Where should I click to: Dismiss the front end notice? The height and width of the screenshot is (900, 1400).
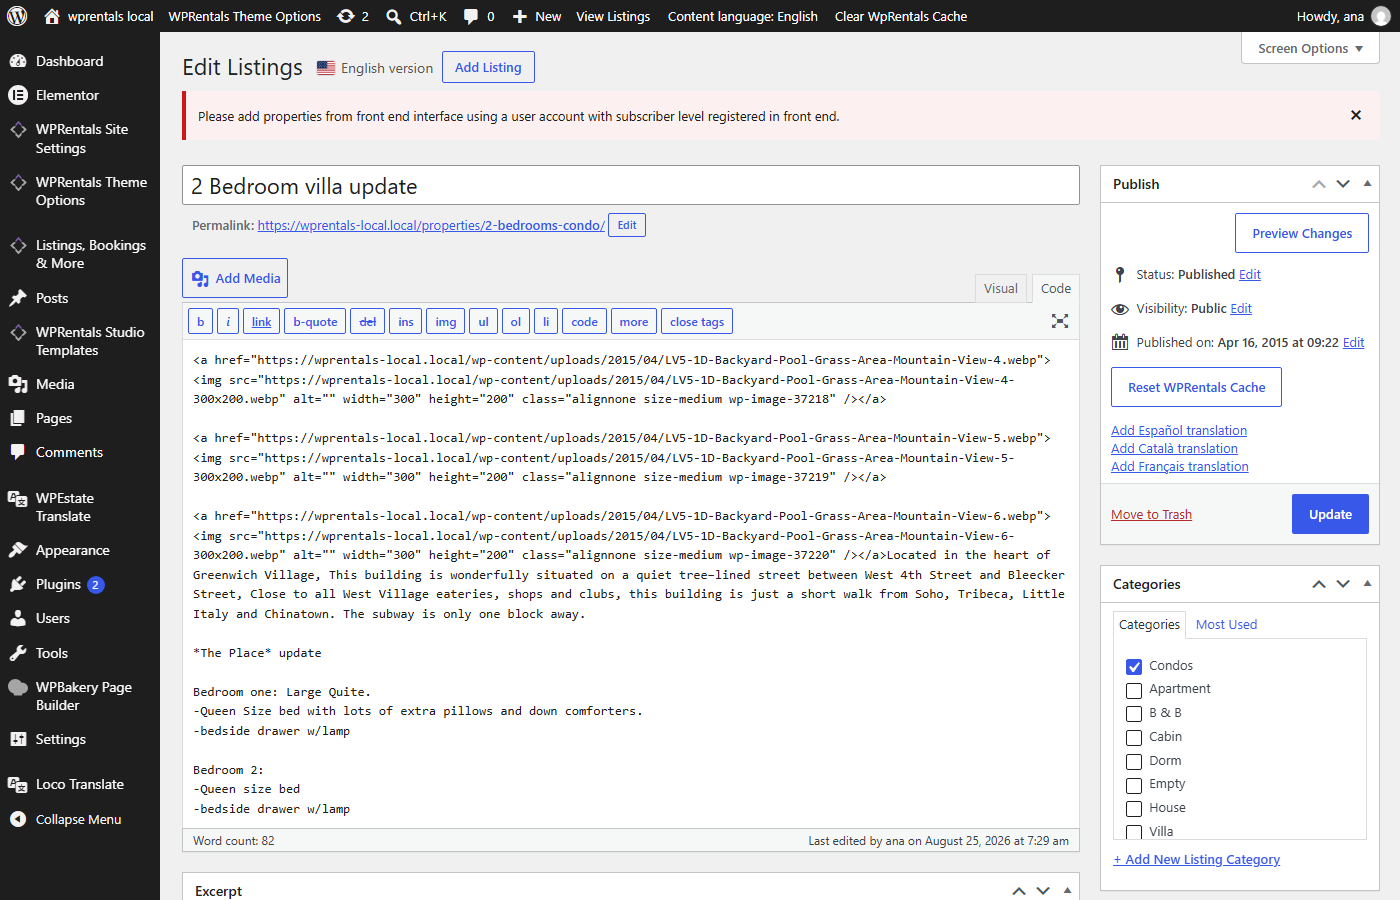1356,115
